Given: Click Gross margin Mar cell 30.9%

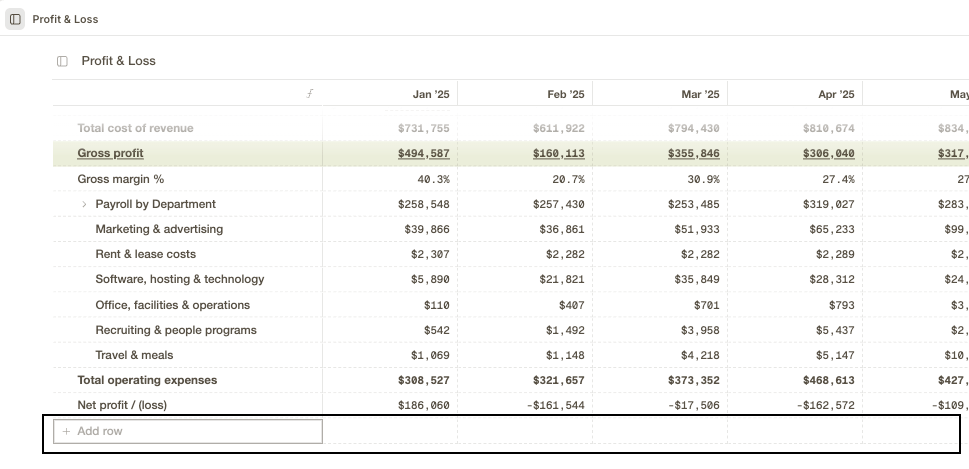Looking at the screenshot, I should coord(703,179).
